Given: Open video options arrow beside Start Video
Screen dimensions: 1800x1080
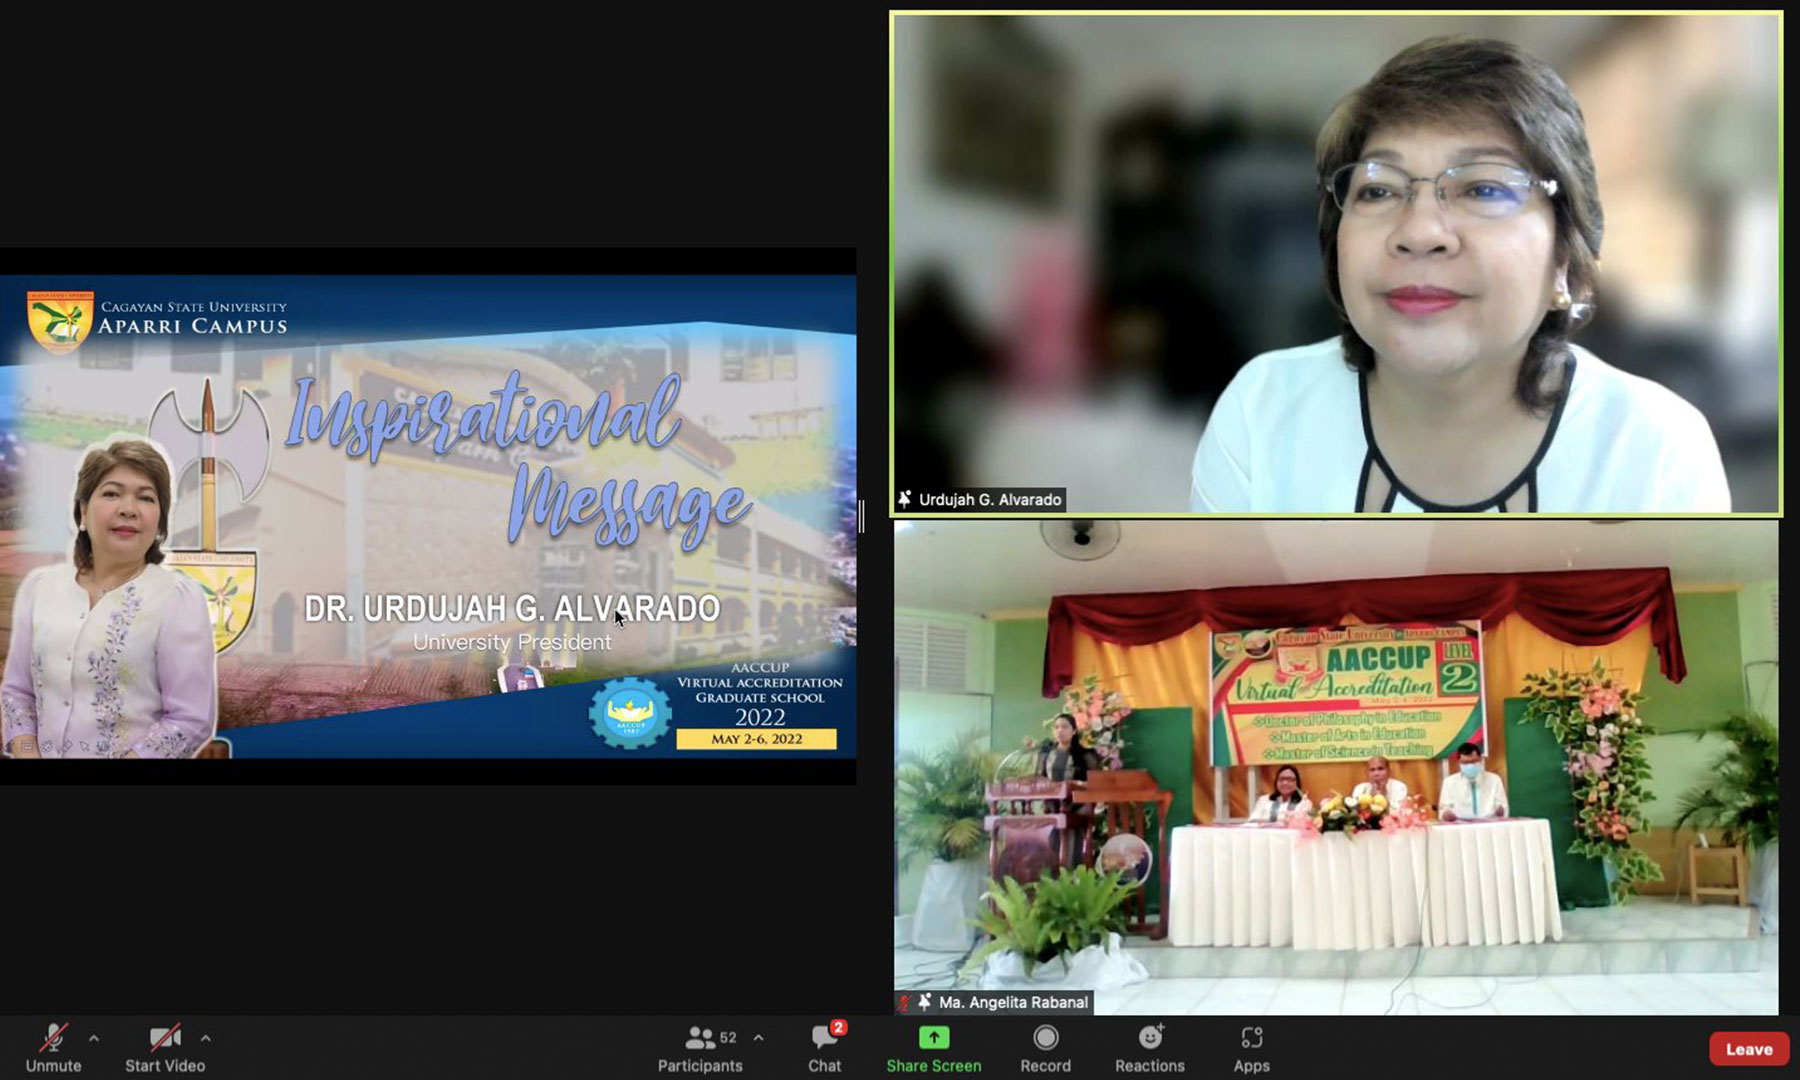Looking at the screenshot, I should pyautogui.click(x=205, y=1038).
